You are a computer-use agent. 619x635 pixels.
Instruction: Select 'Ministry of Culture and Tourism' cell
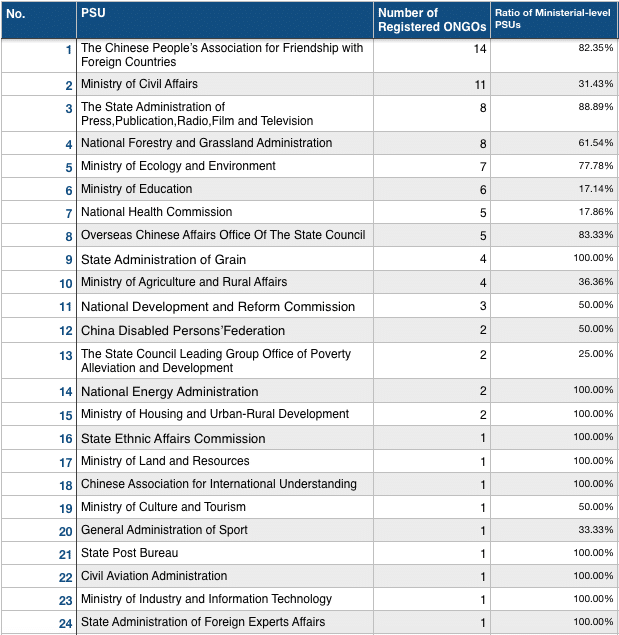point(225,507)
